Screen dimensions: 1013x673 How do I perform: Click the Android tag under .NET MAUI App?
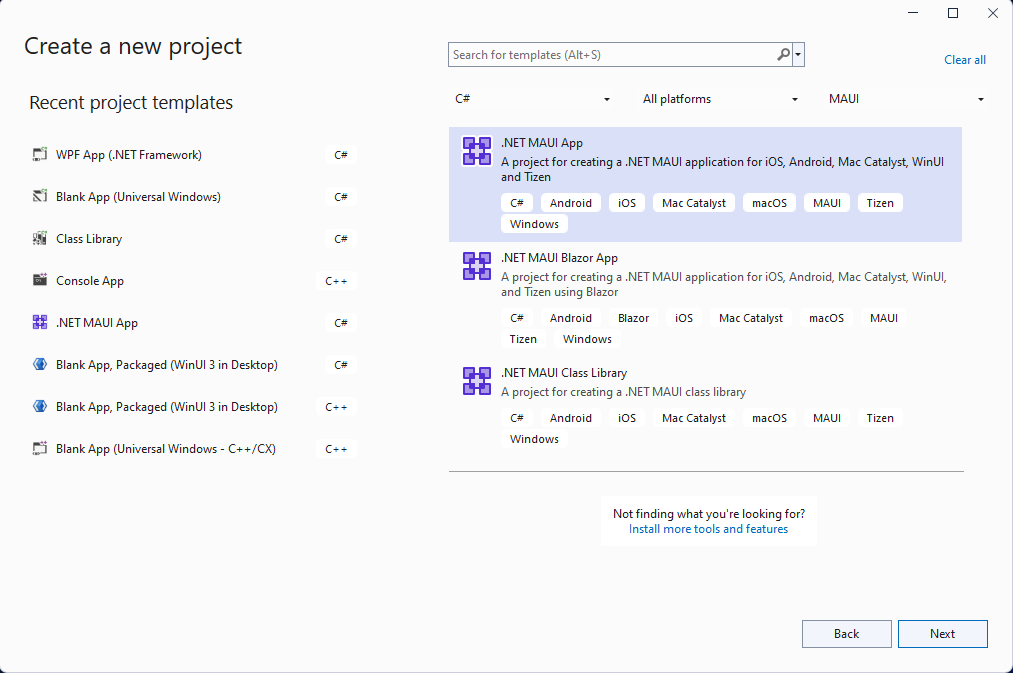[x=570, y=202]
